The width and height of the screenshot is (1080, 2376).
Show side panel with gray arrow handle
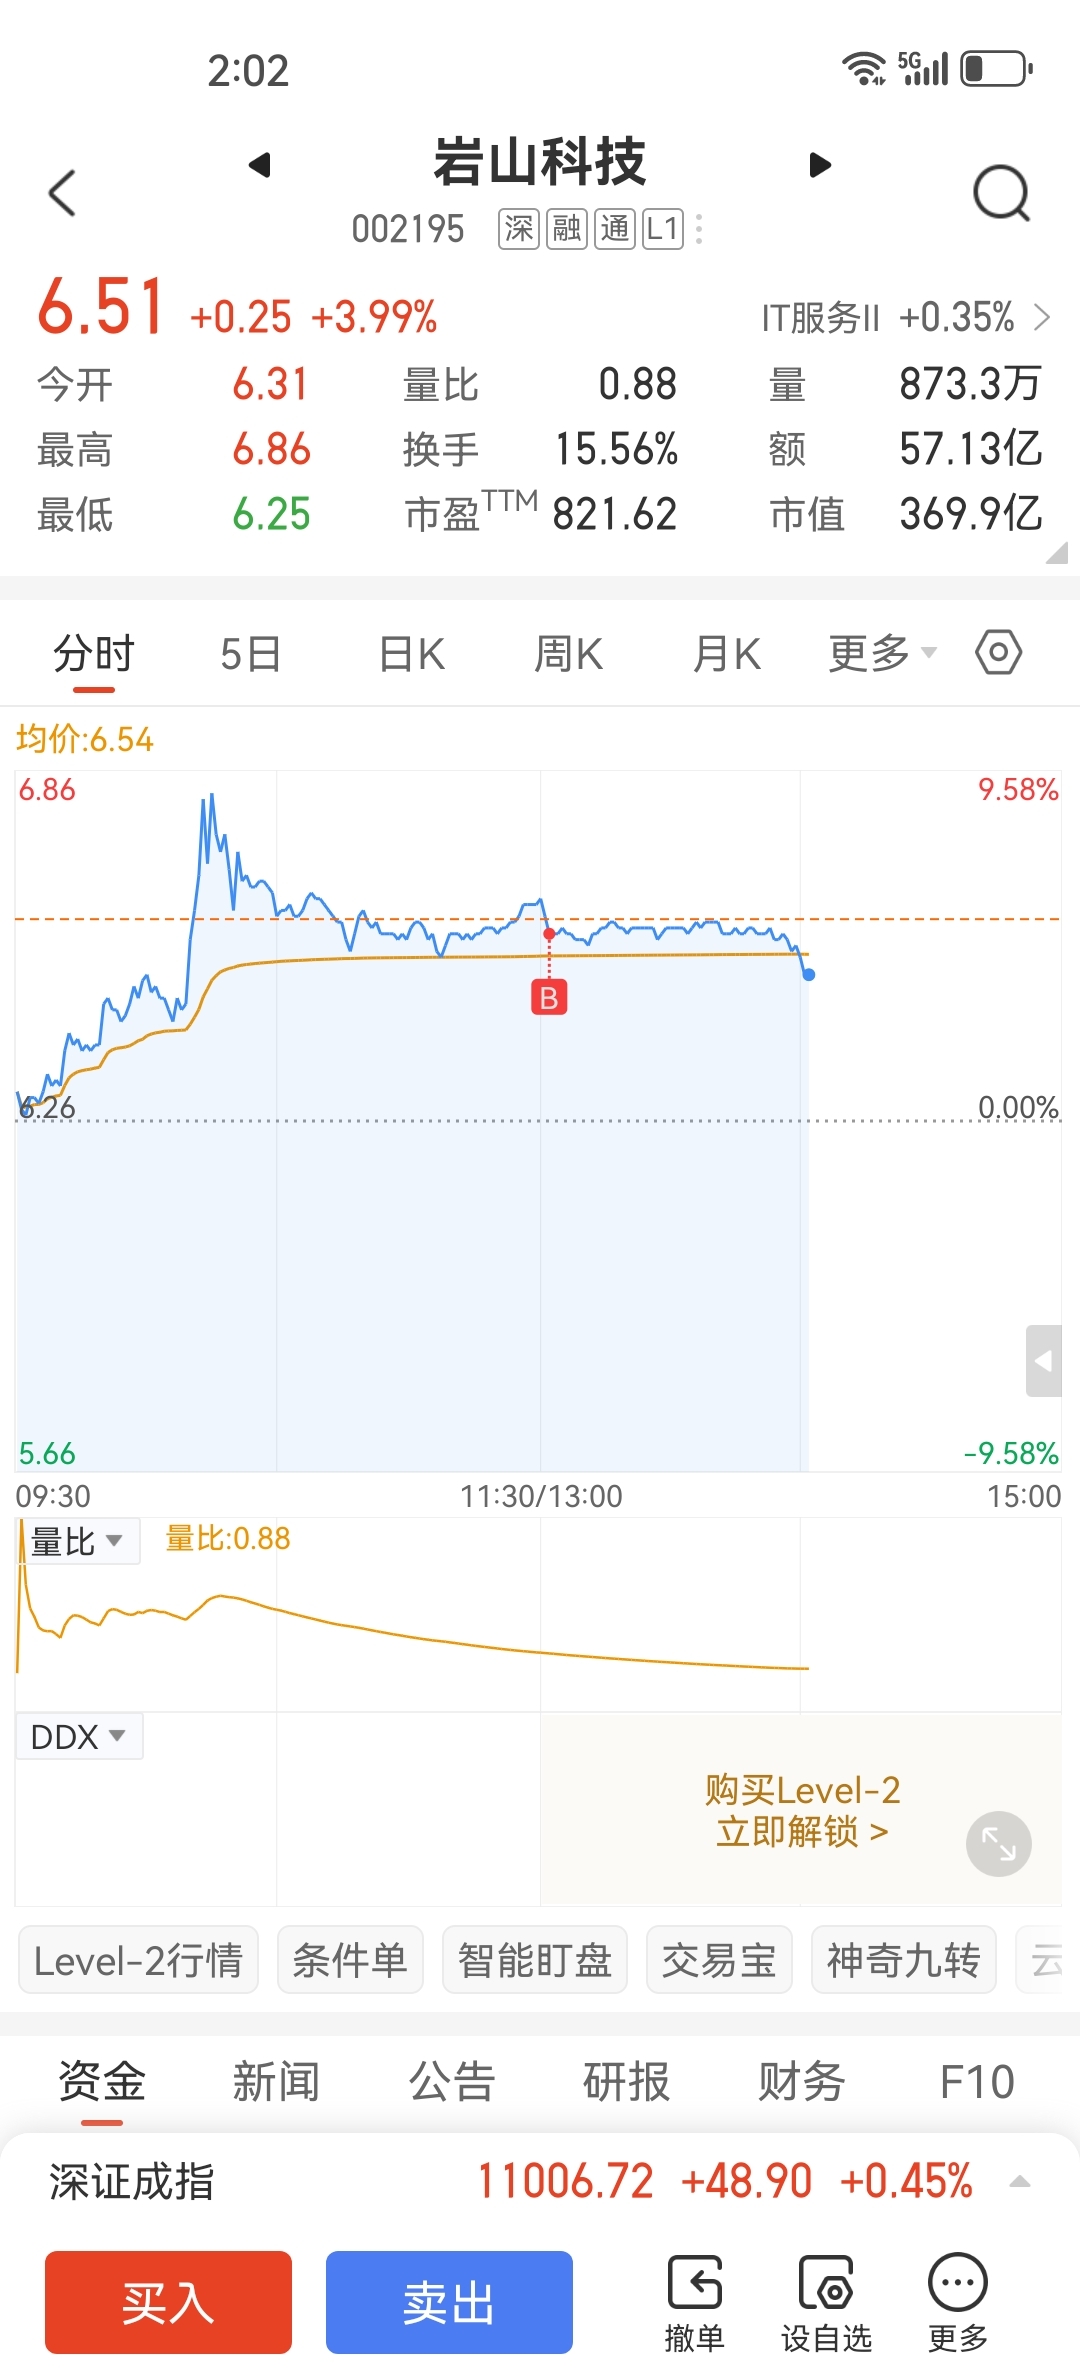click(1043, 1361)
